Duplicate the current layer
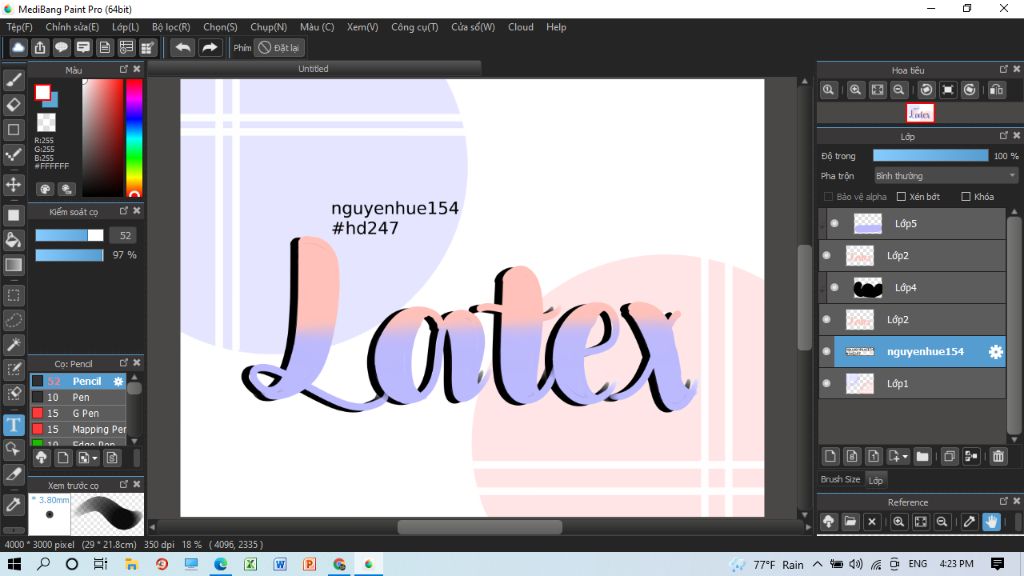Image resolution: width=1024 pixels, height=576 pixels. pos(950,456)
